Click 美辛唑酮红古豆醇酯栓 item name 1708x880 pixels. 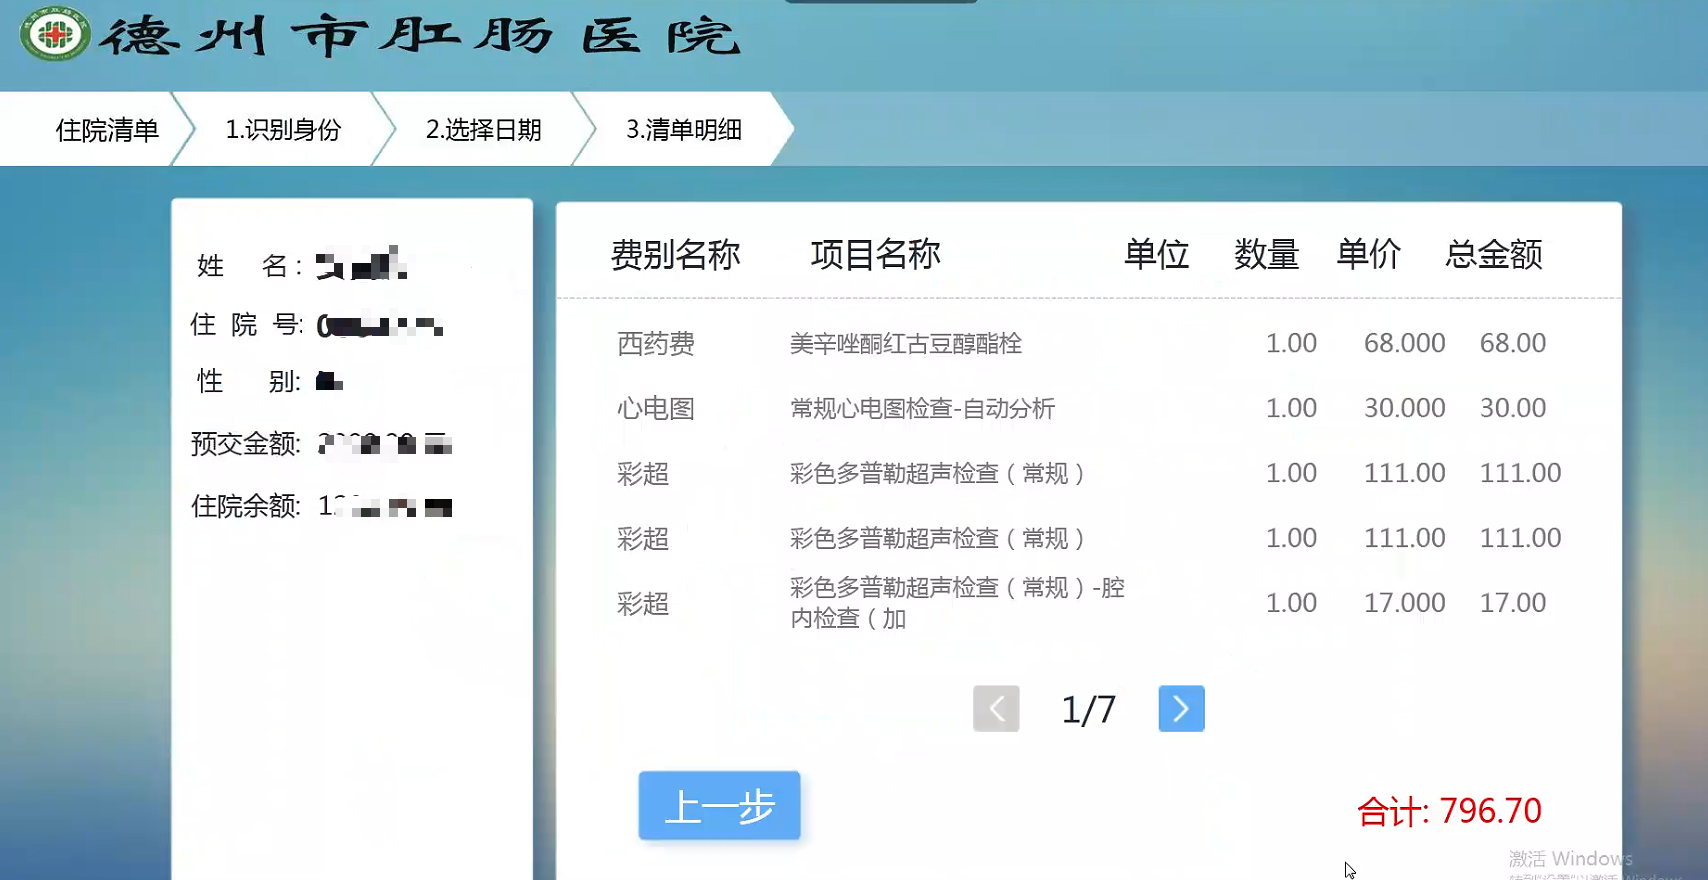tap(905, 344)
